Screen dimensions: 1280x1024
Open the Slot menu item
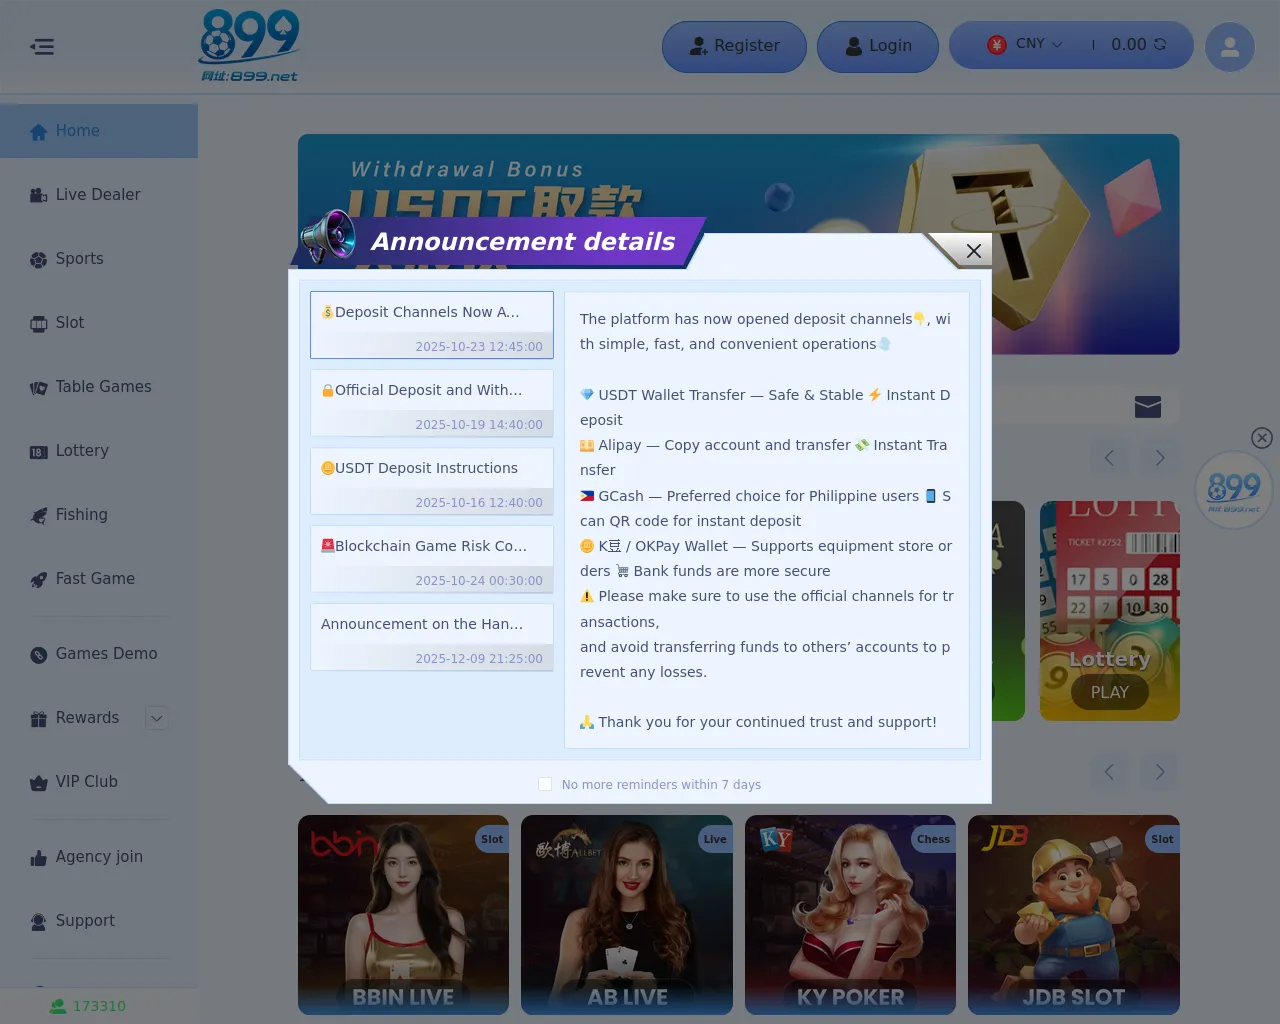(99, 323)
